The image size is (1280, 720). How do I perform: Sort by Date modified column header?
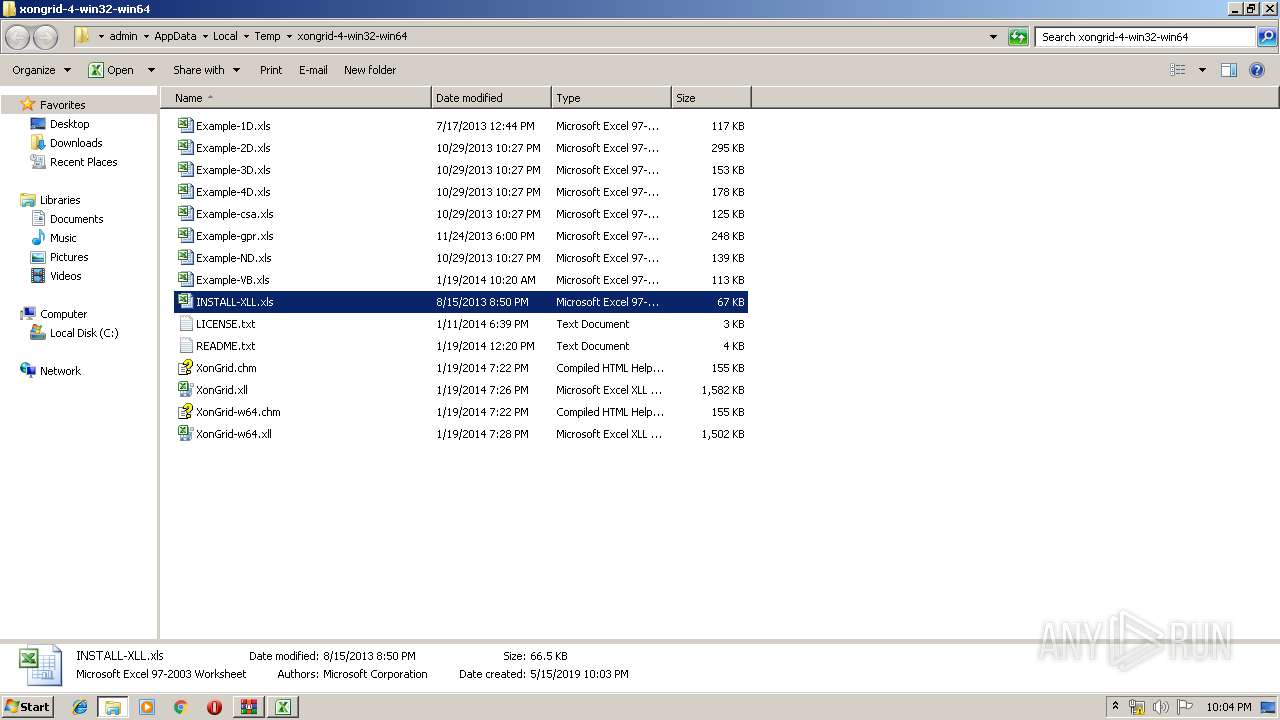(491, 98)
